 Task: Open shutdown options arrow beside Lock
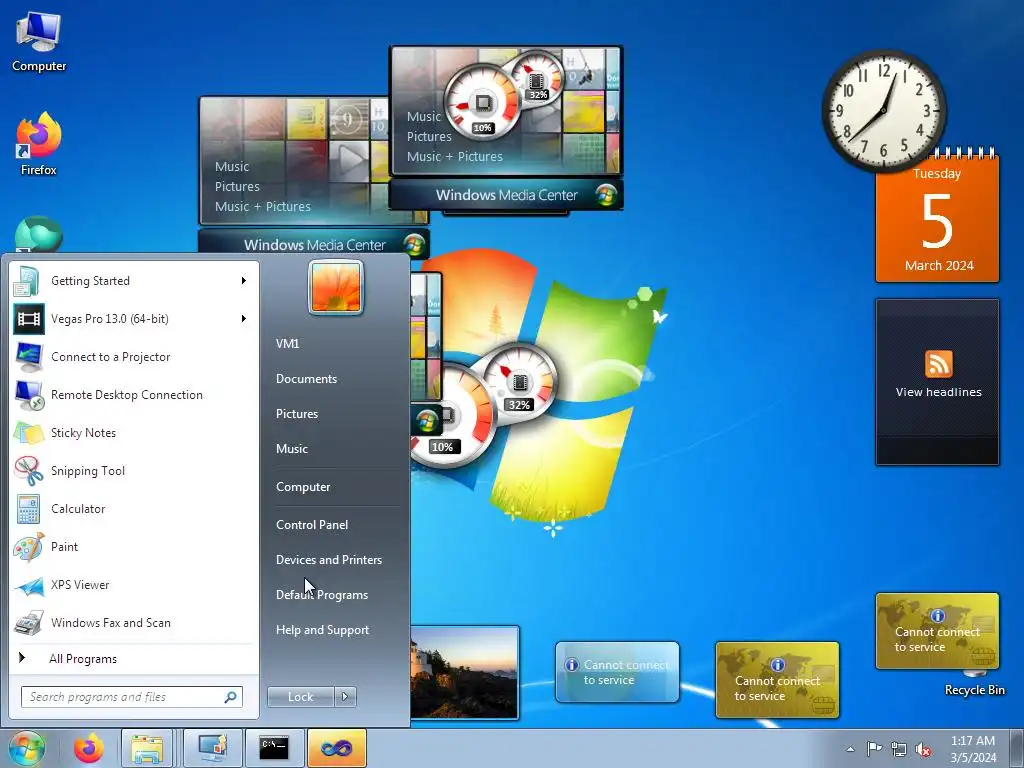coord(345,697)
